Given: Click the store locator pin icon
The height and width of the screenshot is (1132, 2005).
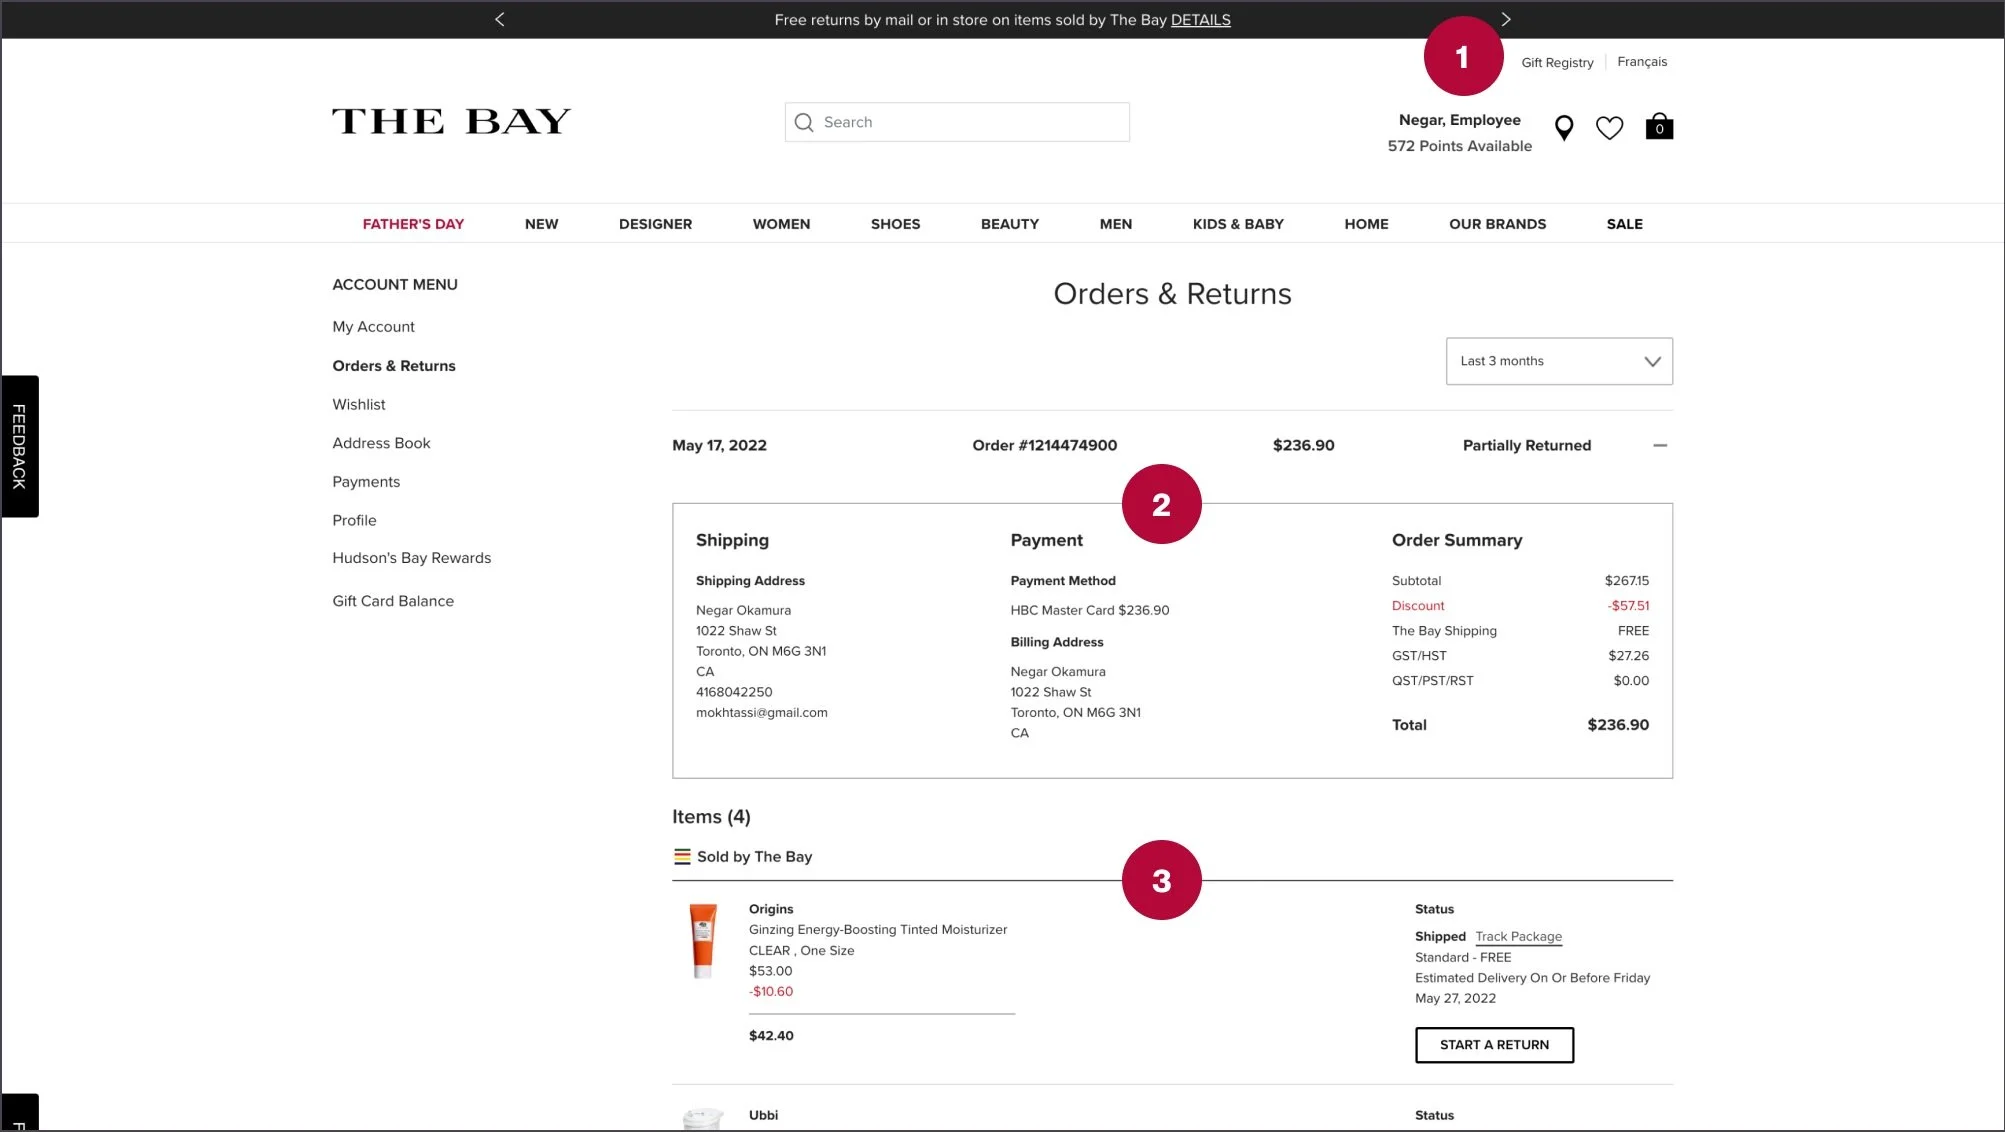Looking at the screenshot, I should click(x=1564, y=128).
